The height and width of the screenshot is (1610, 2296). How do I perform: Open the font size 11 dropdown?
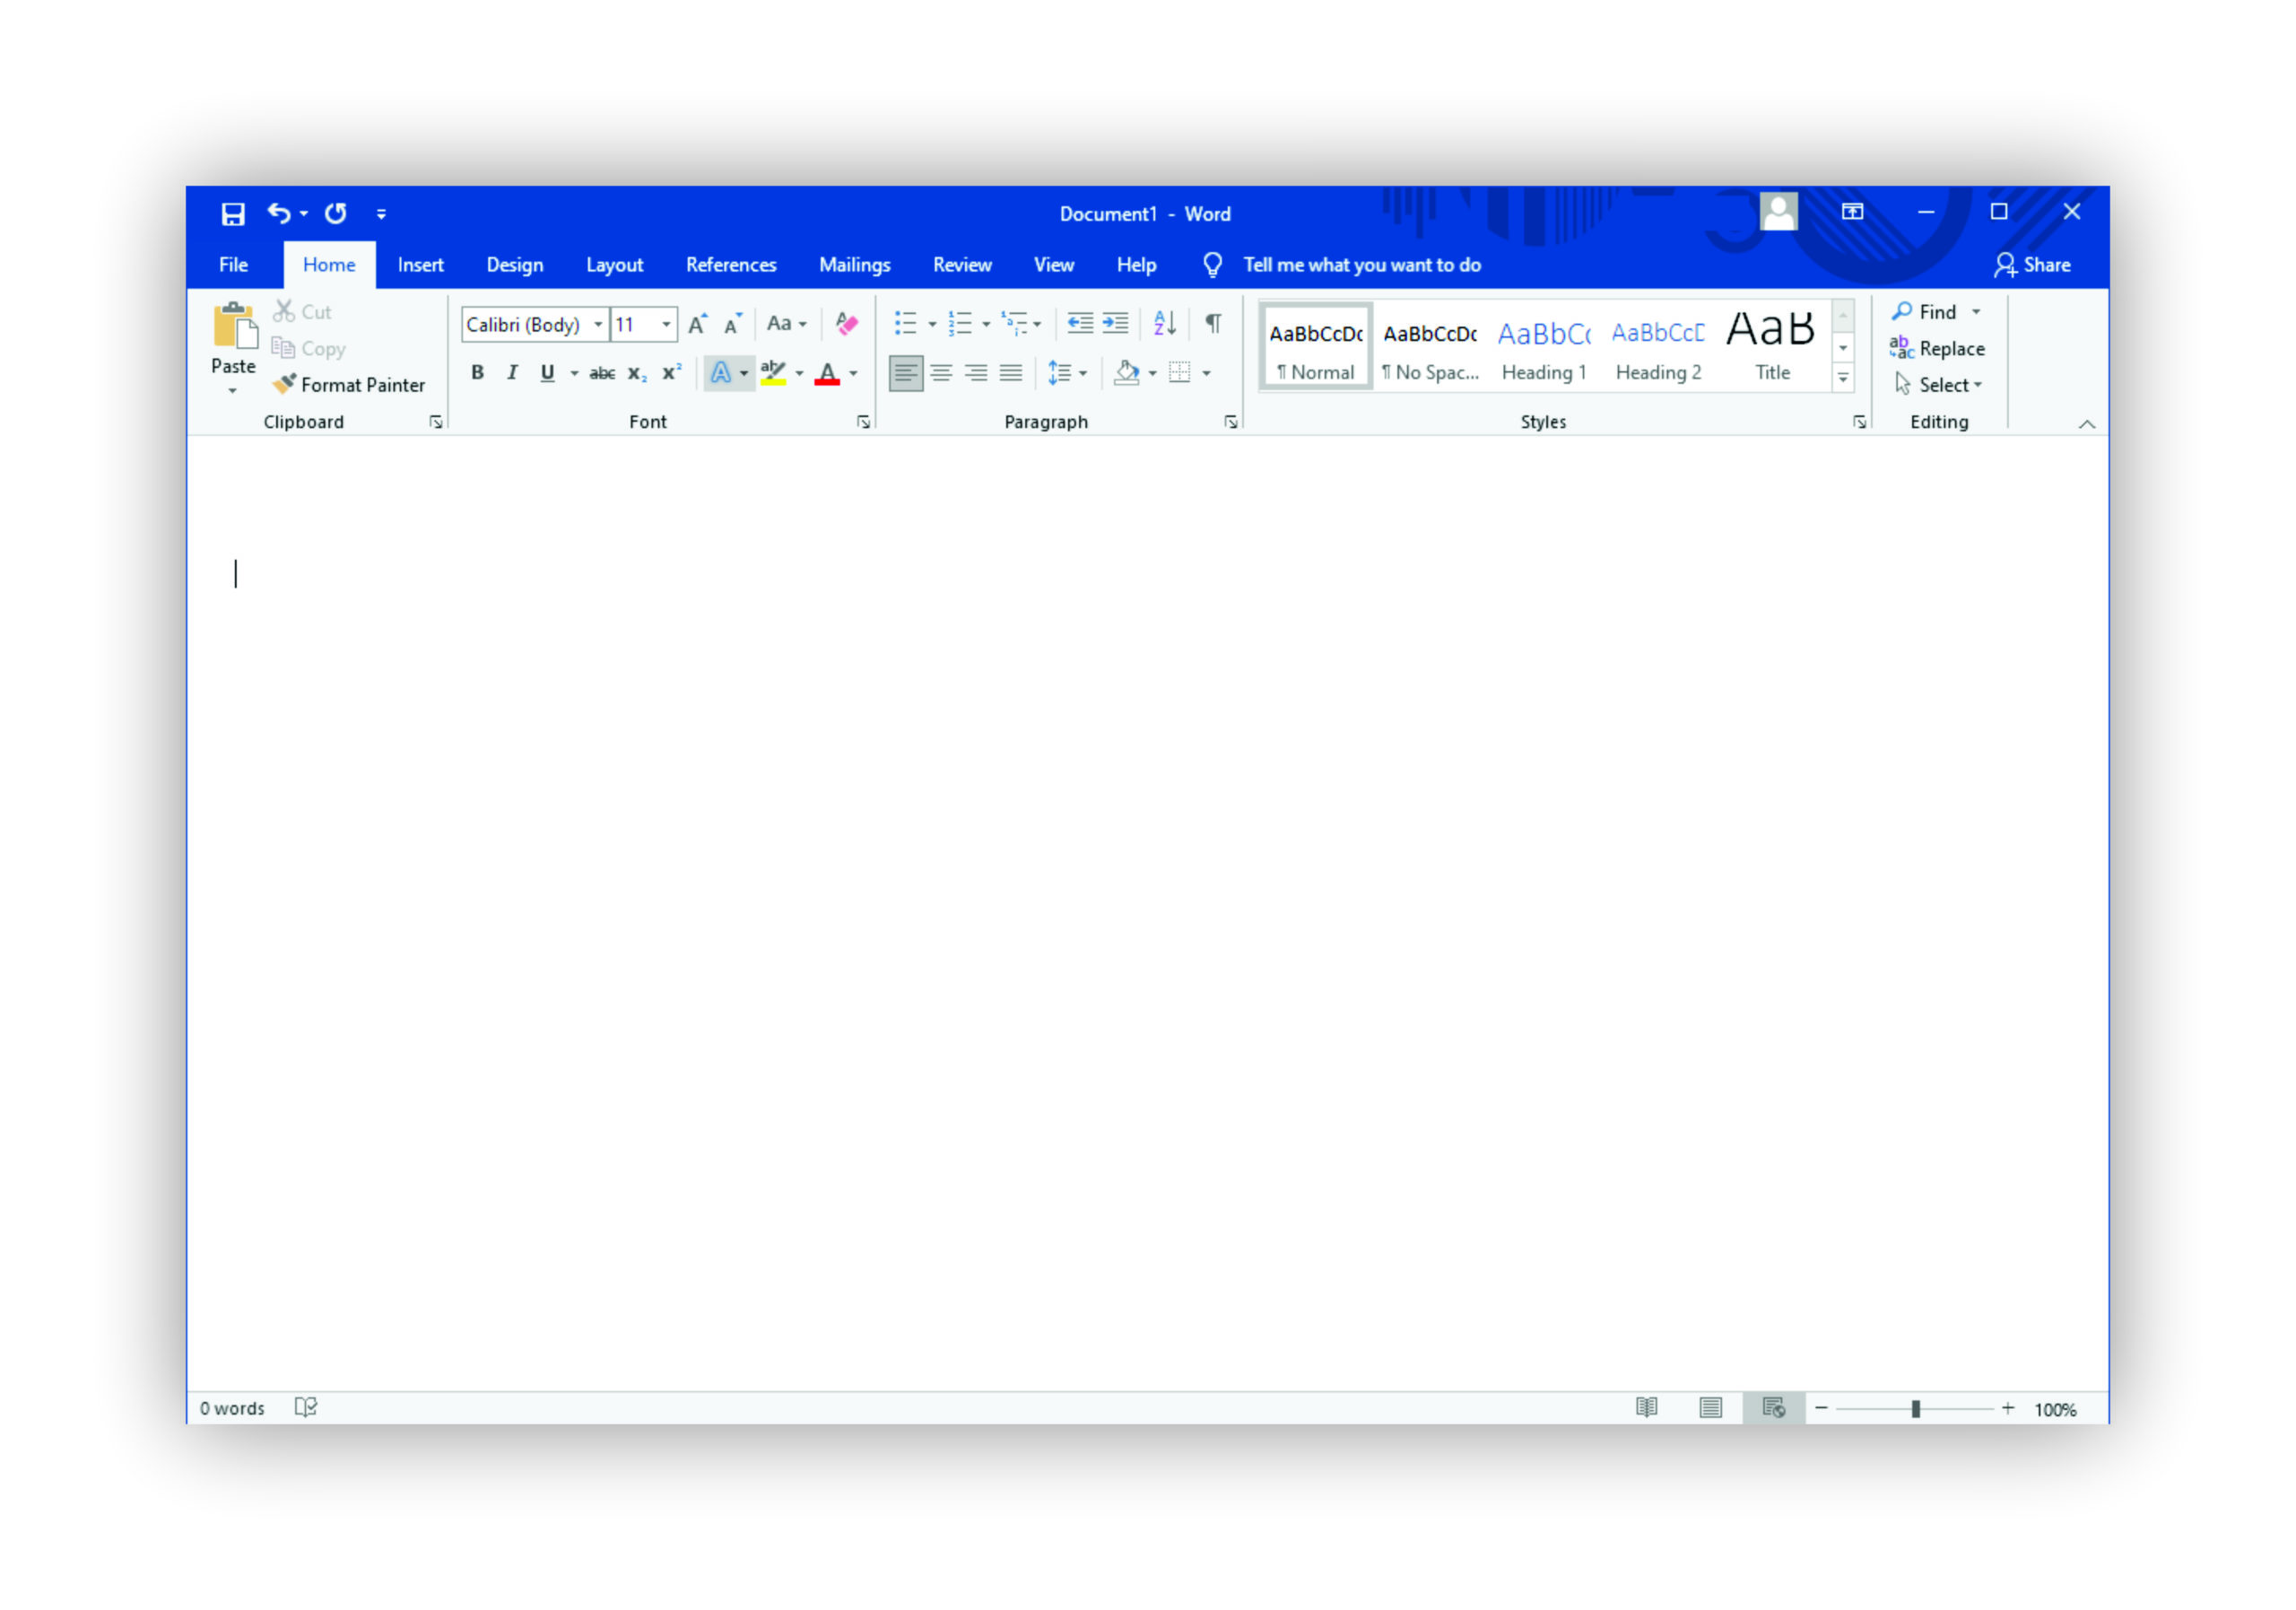666,324
